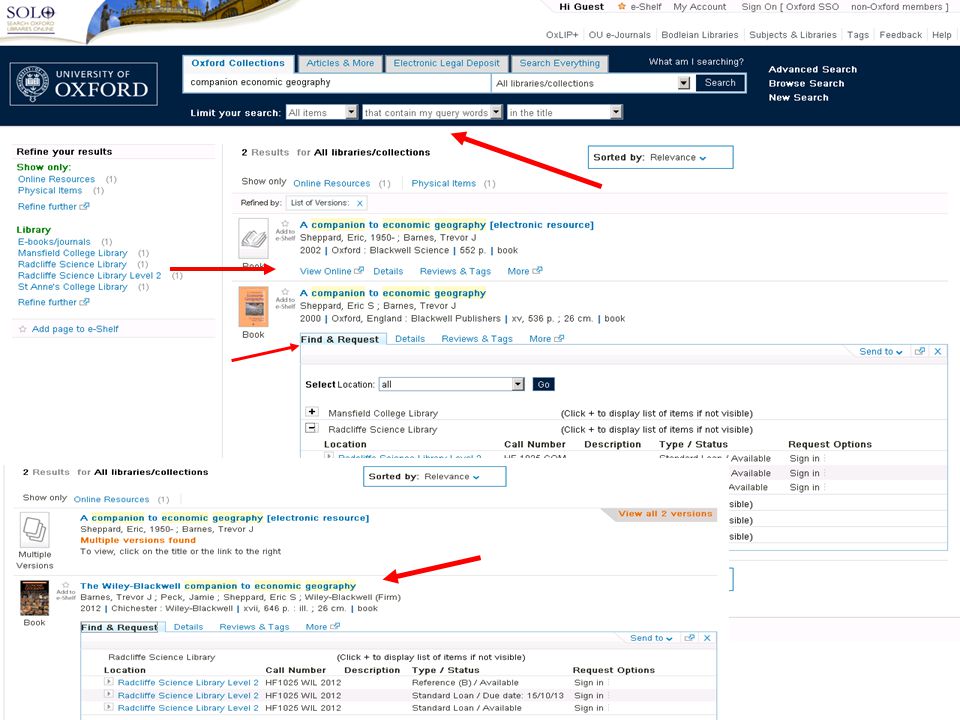Switch to the Search Everything tab
This screenshot has width=960, height=720.
point(560,63)
